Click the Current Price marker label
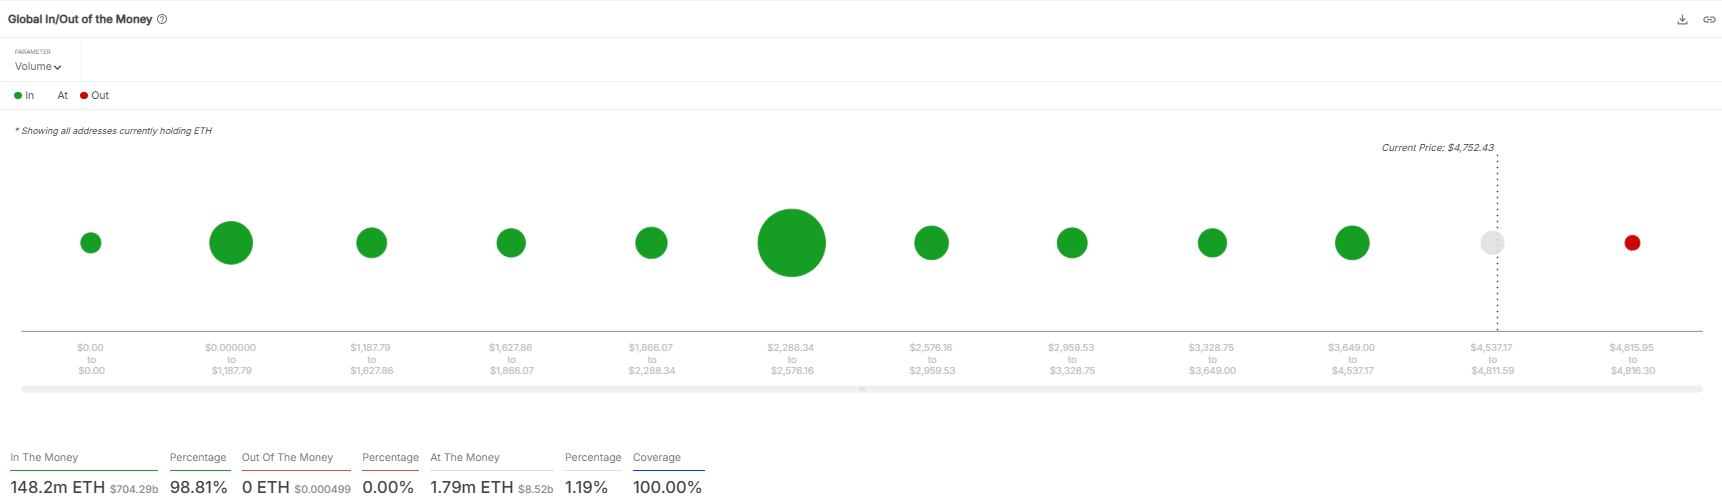Image resolution: width=1722 pixels, height=502 pixels. point(1437,148)
